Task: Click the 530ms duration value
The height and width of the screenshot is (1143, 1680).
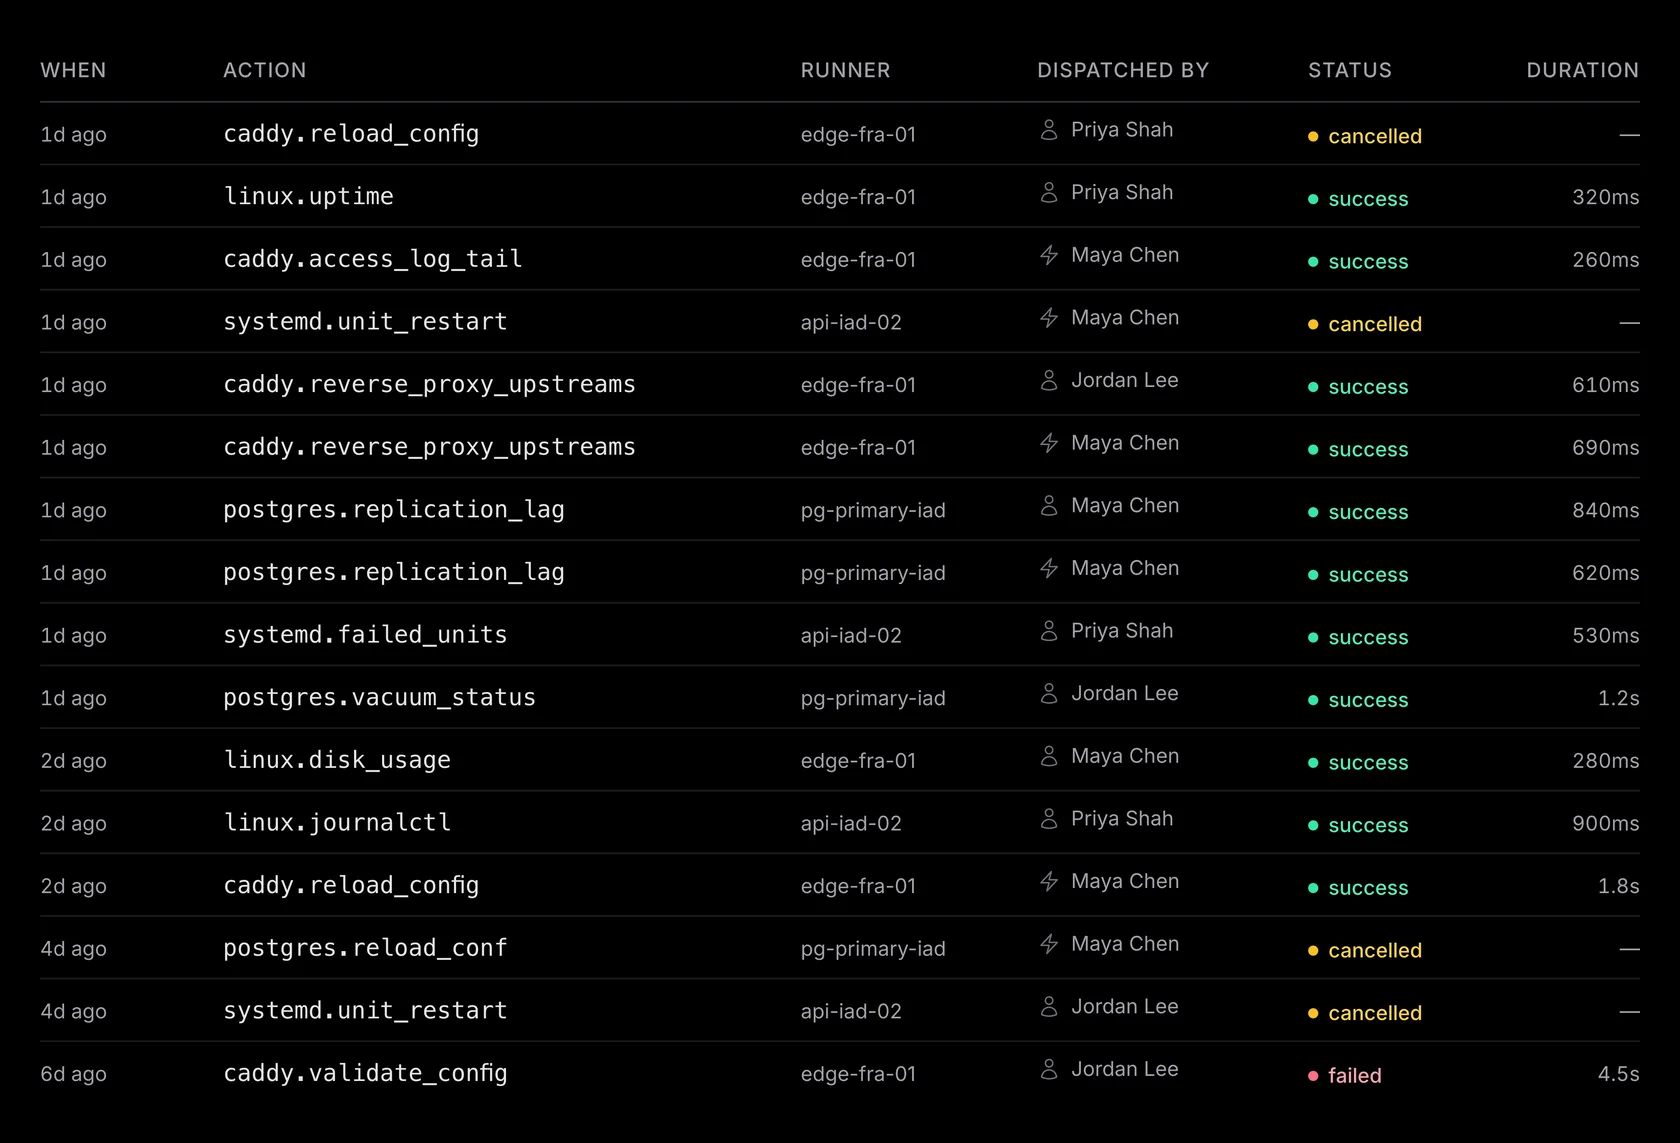Action: coord(1606,636)
